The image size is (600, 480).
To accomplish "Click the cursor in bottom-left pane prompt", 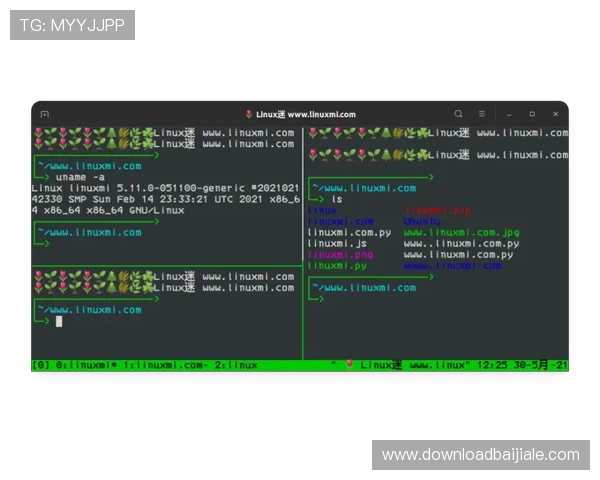I will 59,321.
